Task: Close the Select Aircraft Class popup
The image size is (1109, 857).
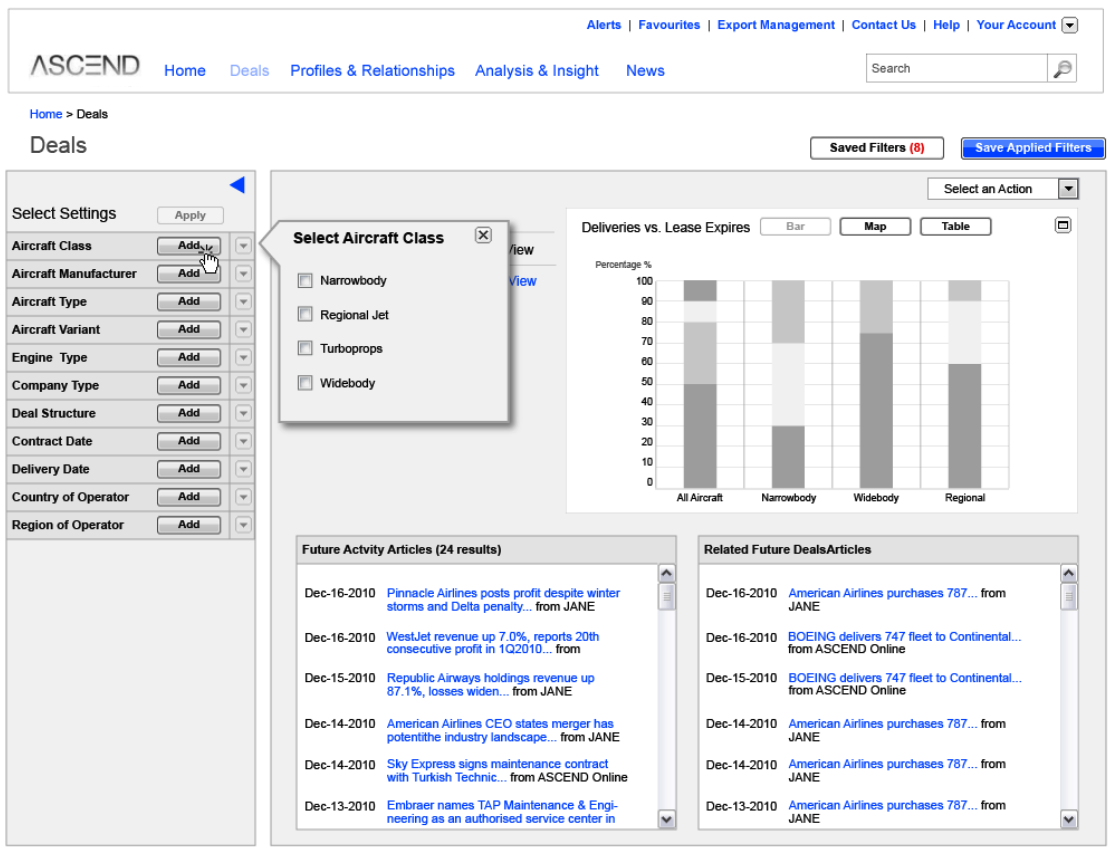Action: point(483,235)
